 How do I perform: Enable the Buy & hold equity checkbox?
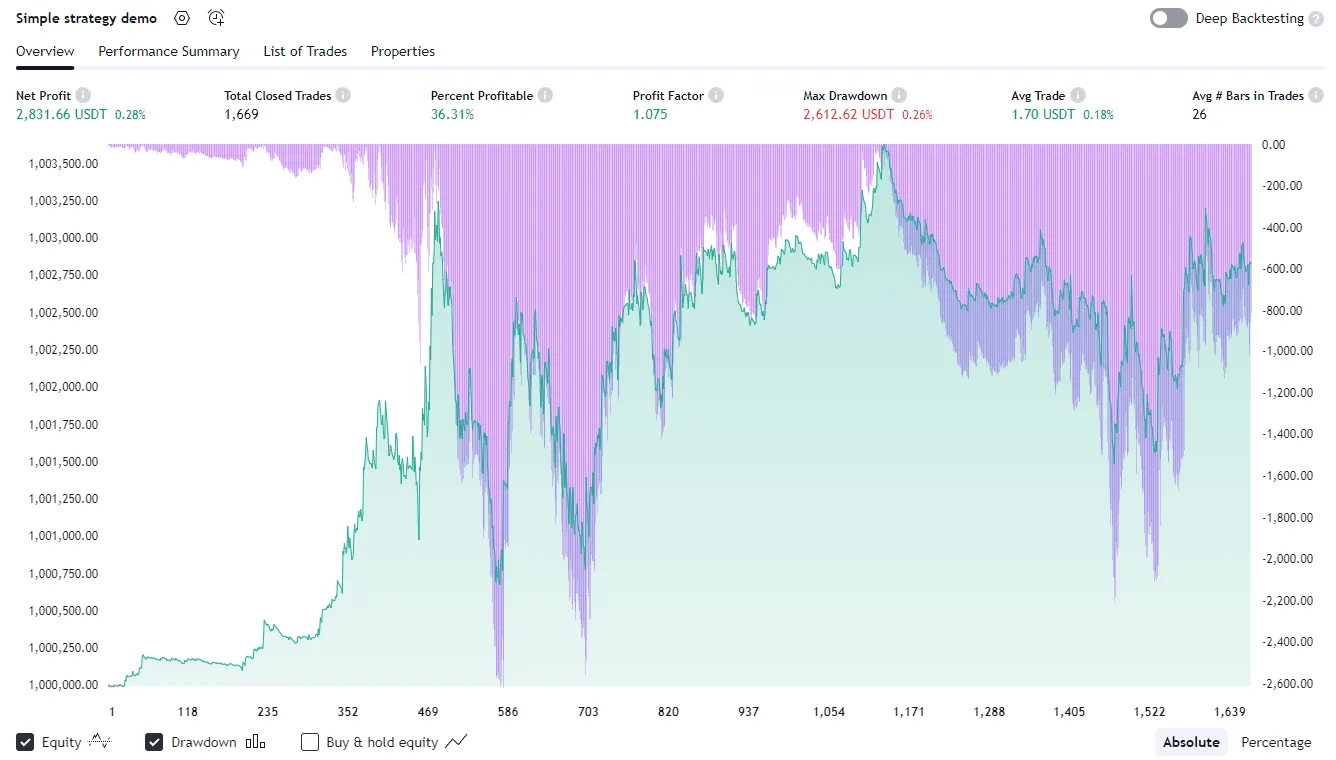click(310, 742)
